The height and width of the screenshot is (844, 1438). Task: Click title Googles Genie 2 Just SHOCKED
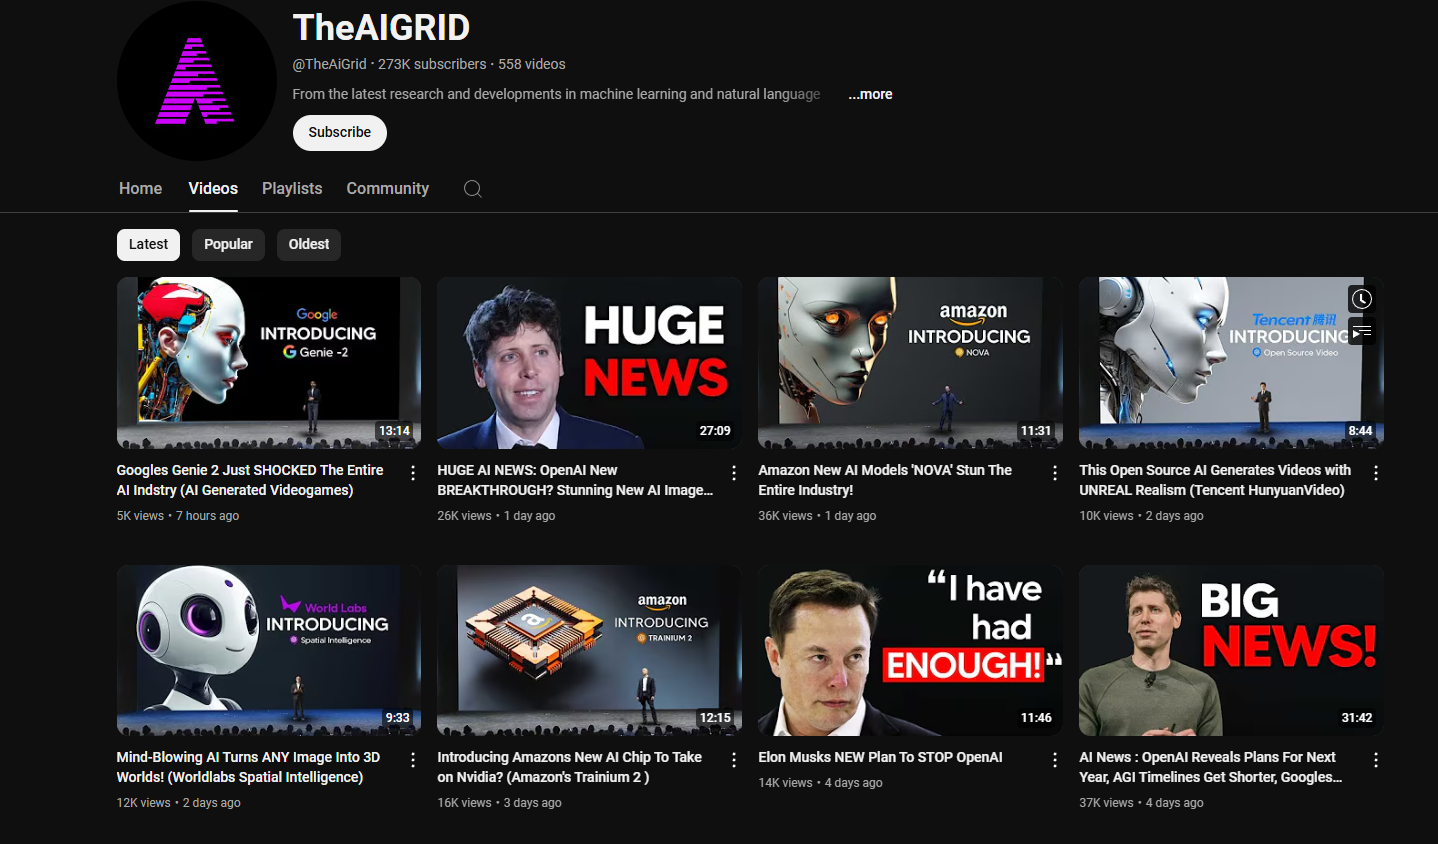250,480
